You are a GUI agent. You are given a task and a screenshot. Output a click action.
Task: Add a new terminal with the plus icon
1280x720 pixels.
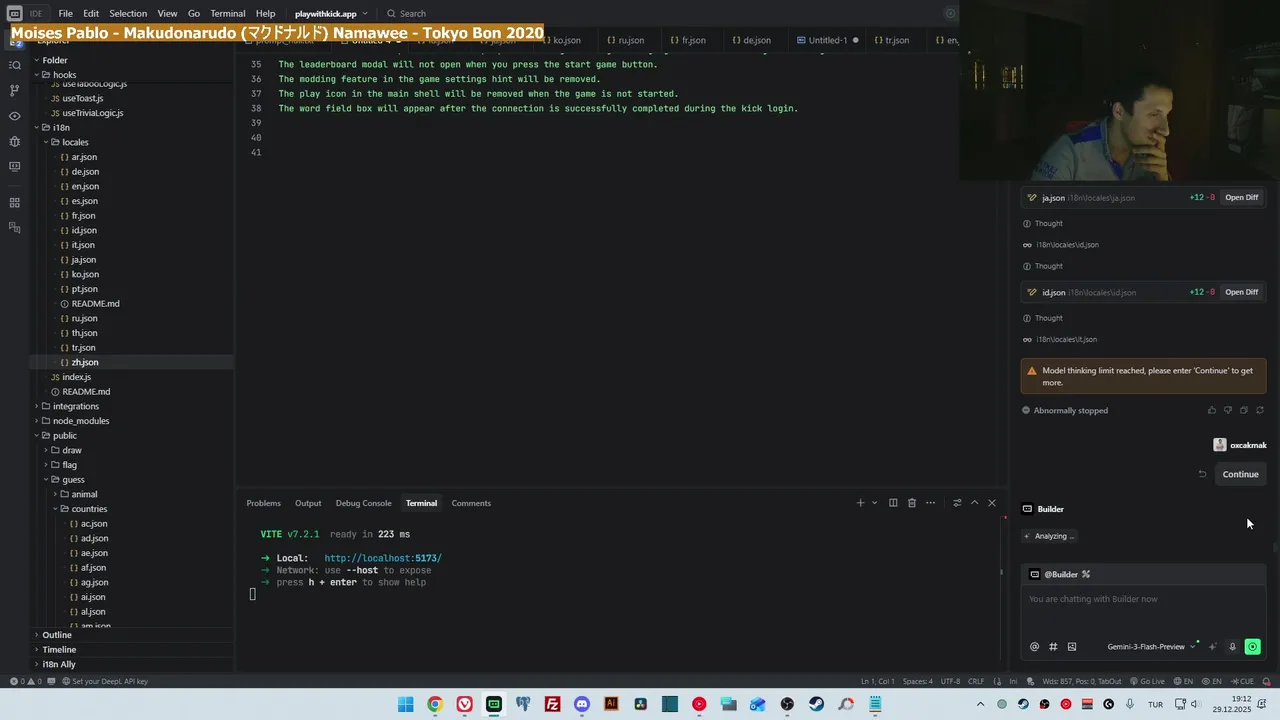tap(860, 503)
